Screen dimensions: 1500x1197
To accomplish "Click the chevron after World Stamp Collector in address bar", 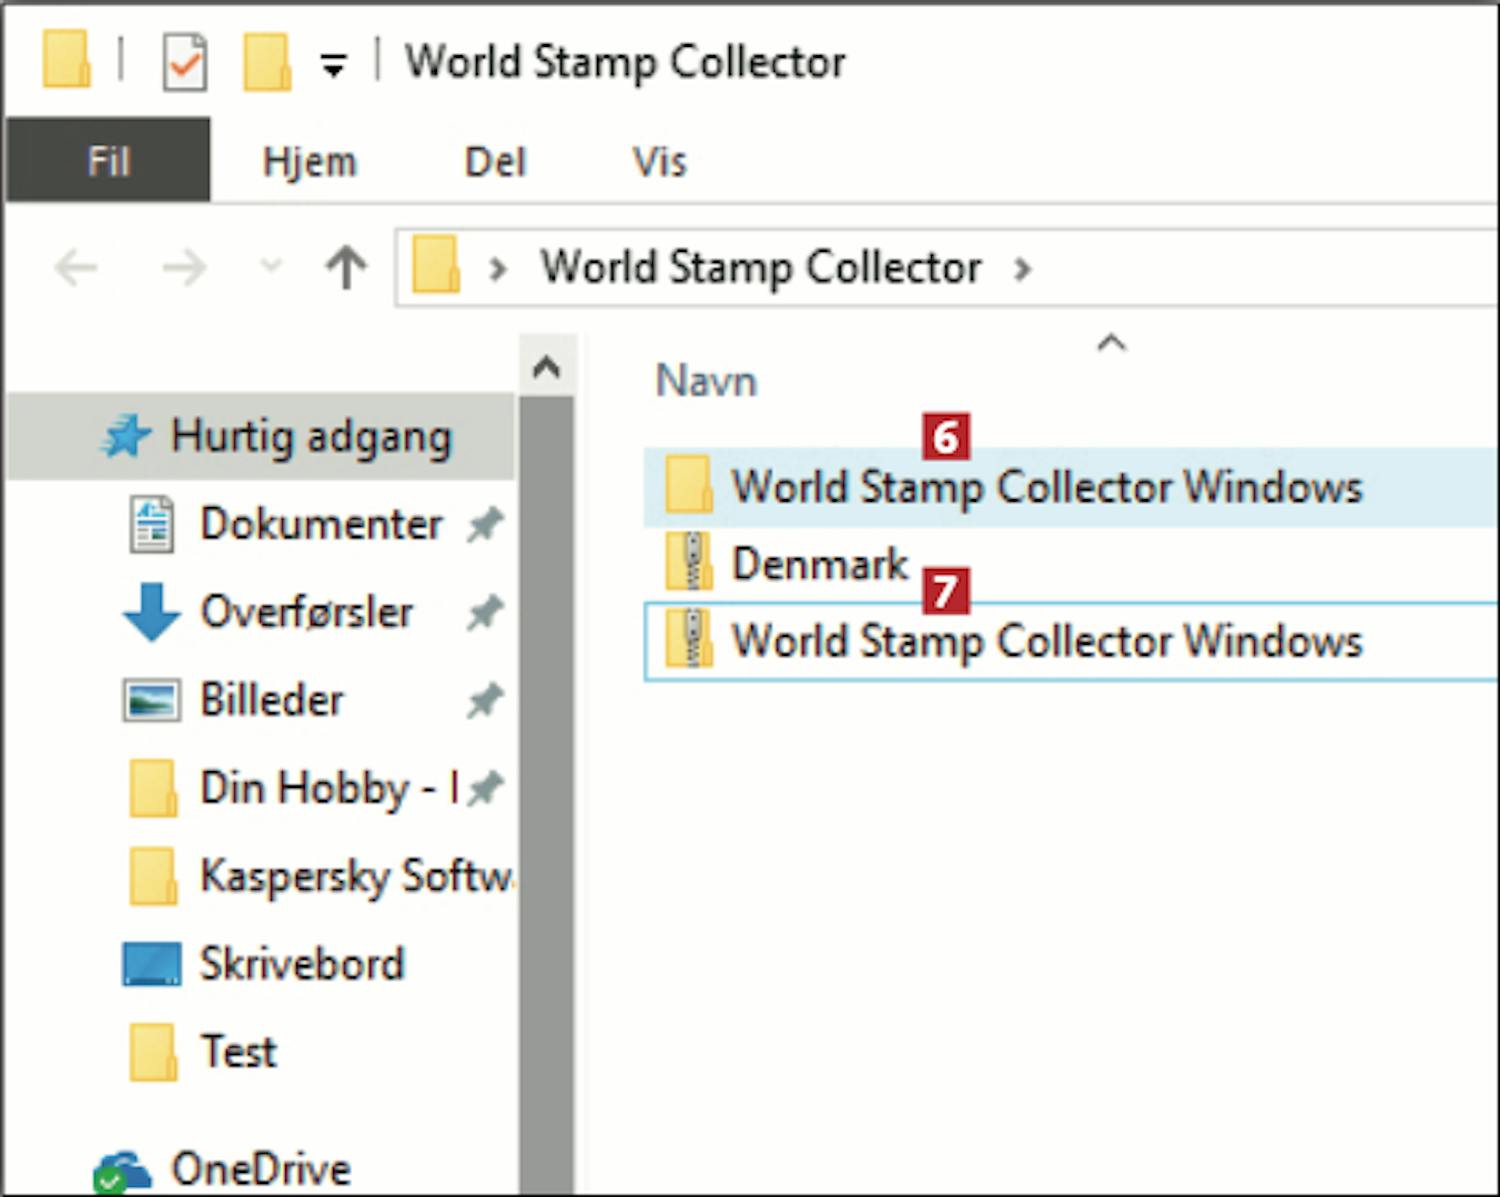I will coord(1022,269).
